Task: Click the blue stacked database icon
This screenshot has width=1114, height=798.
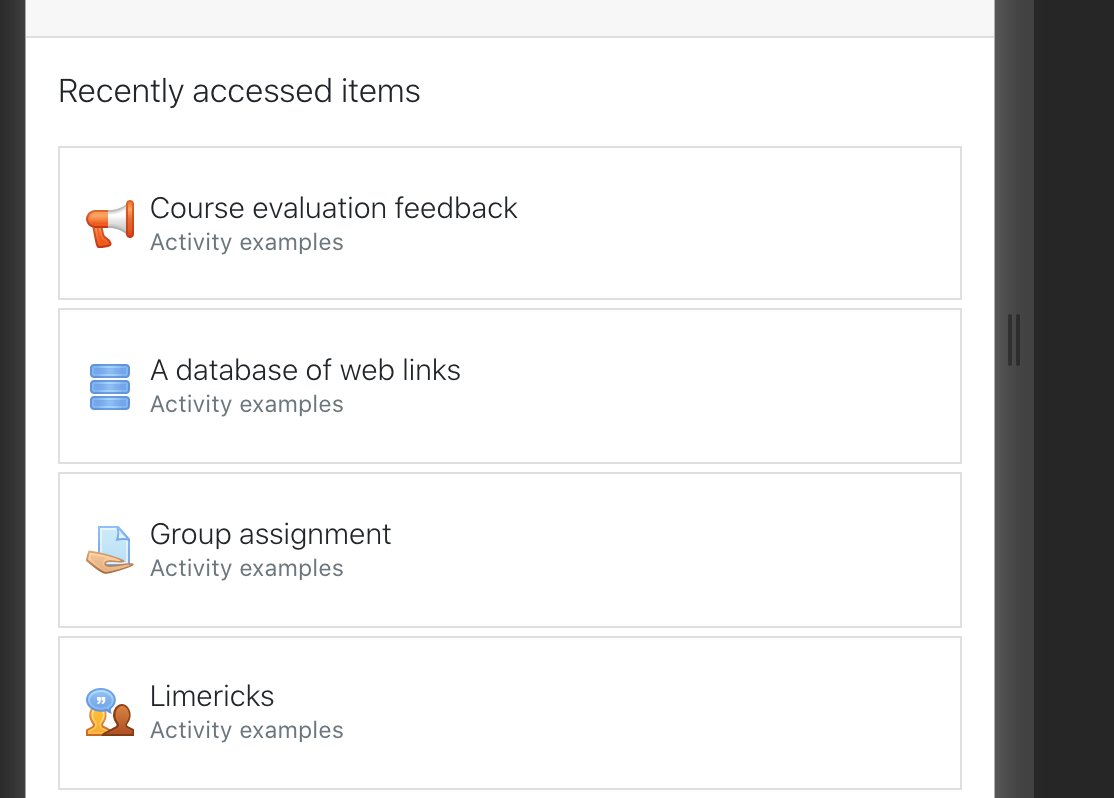Action: pyautogui.click(x=110, y=387)
